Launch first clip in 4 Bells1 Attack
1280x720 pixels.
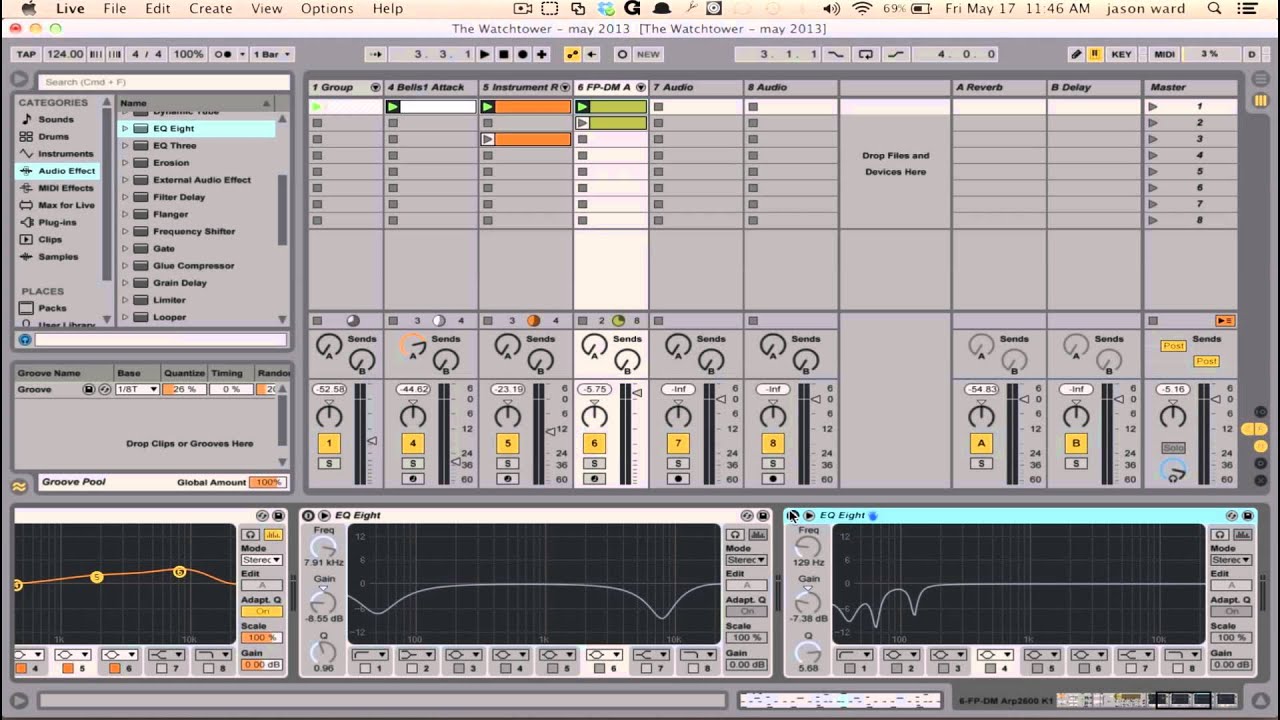coord(393,106)
